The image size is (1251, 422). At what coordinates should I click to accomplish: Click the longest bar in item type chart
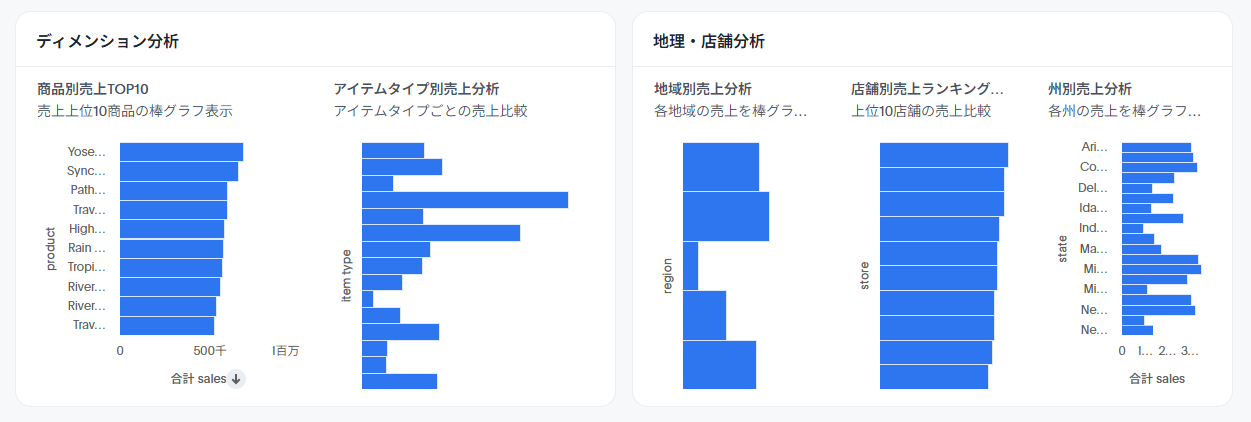(x=464, y=200)
